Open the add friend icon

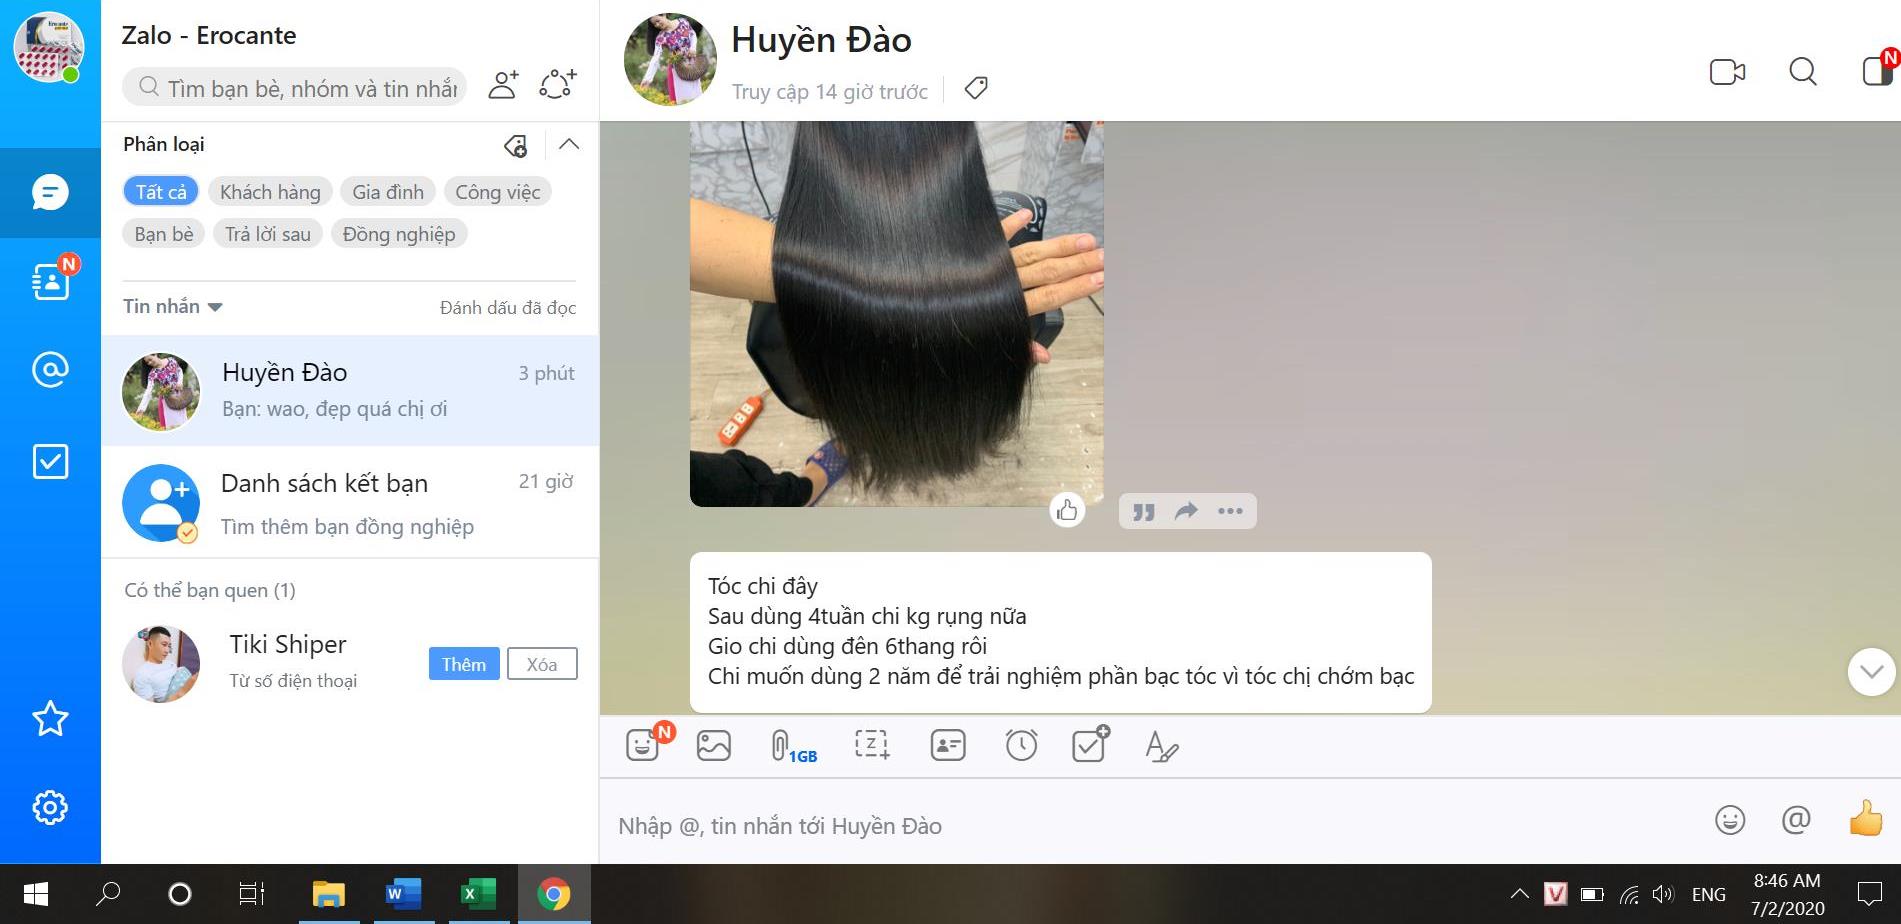click(x=503, y=85)
